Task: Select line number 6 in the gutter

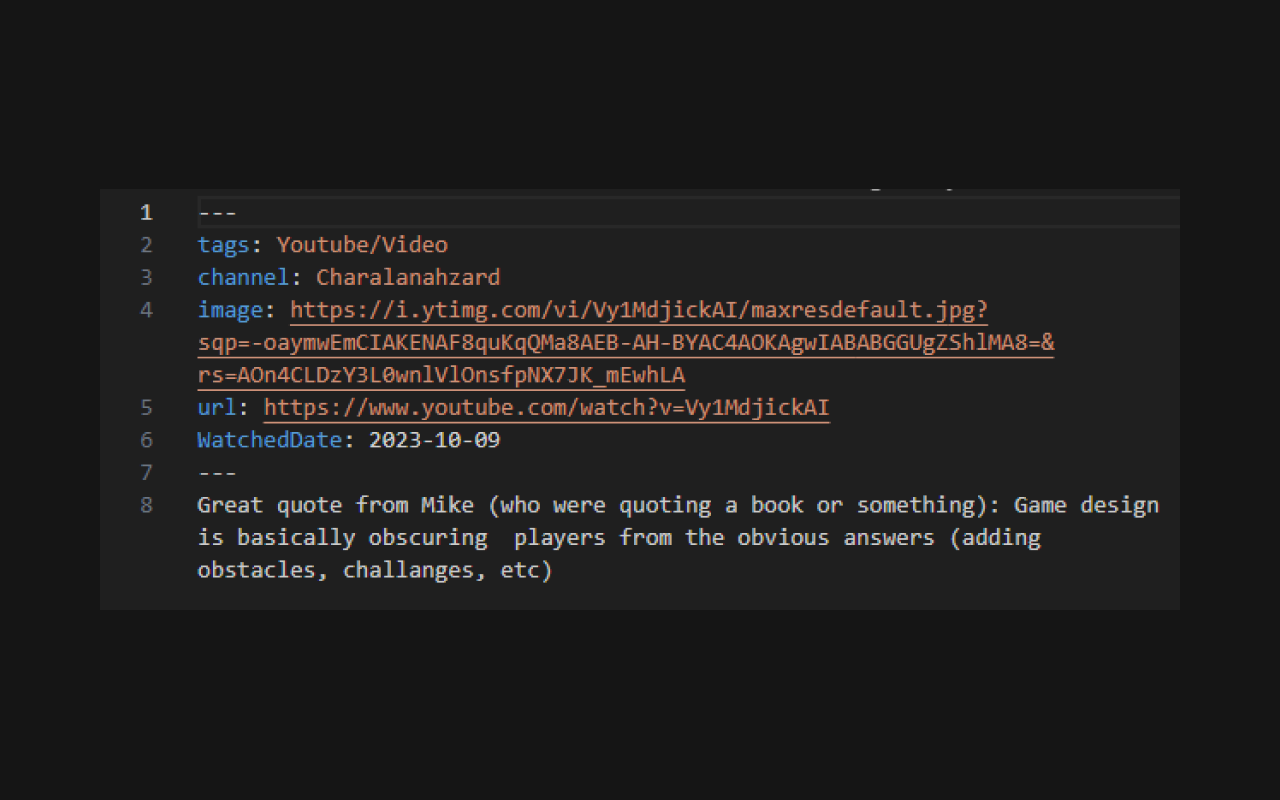Action: point(146,440)
